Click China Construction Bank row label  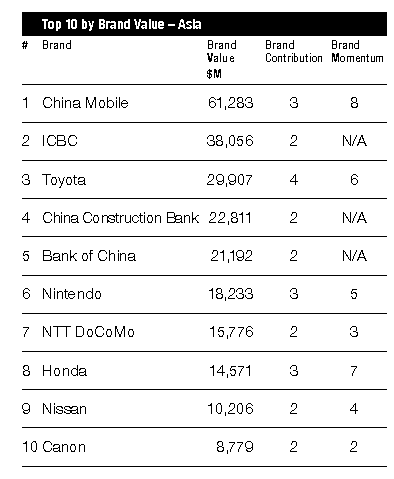[120, 218]
